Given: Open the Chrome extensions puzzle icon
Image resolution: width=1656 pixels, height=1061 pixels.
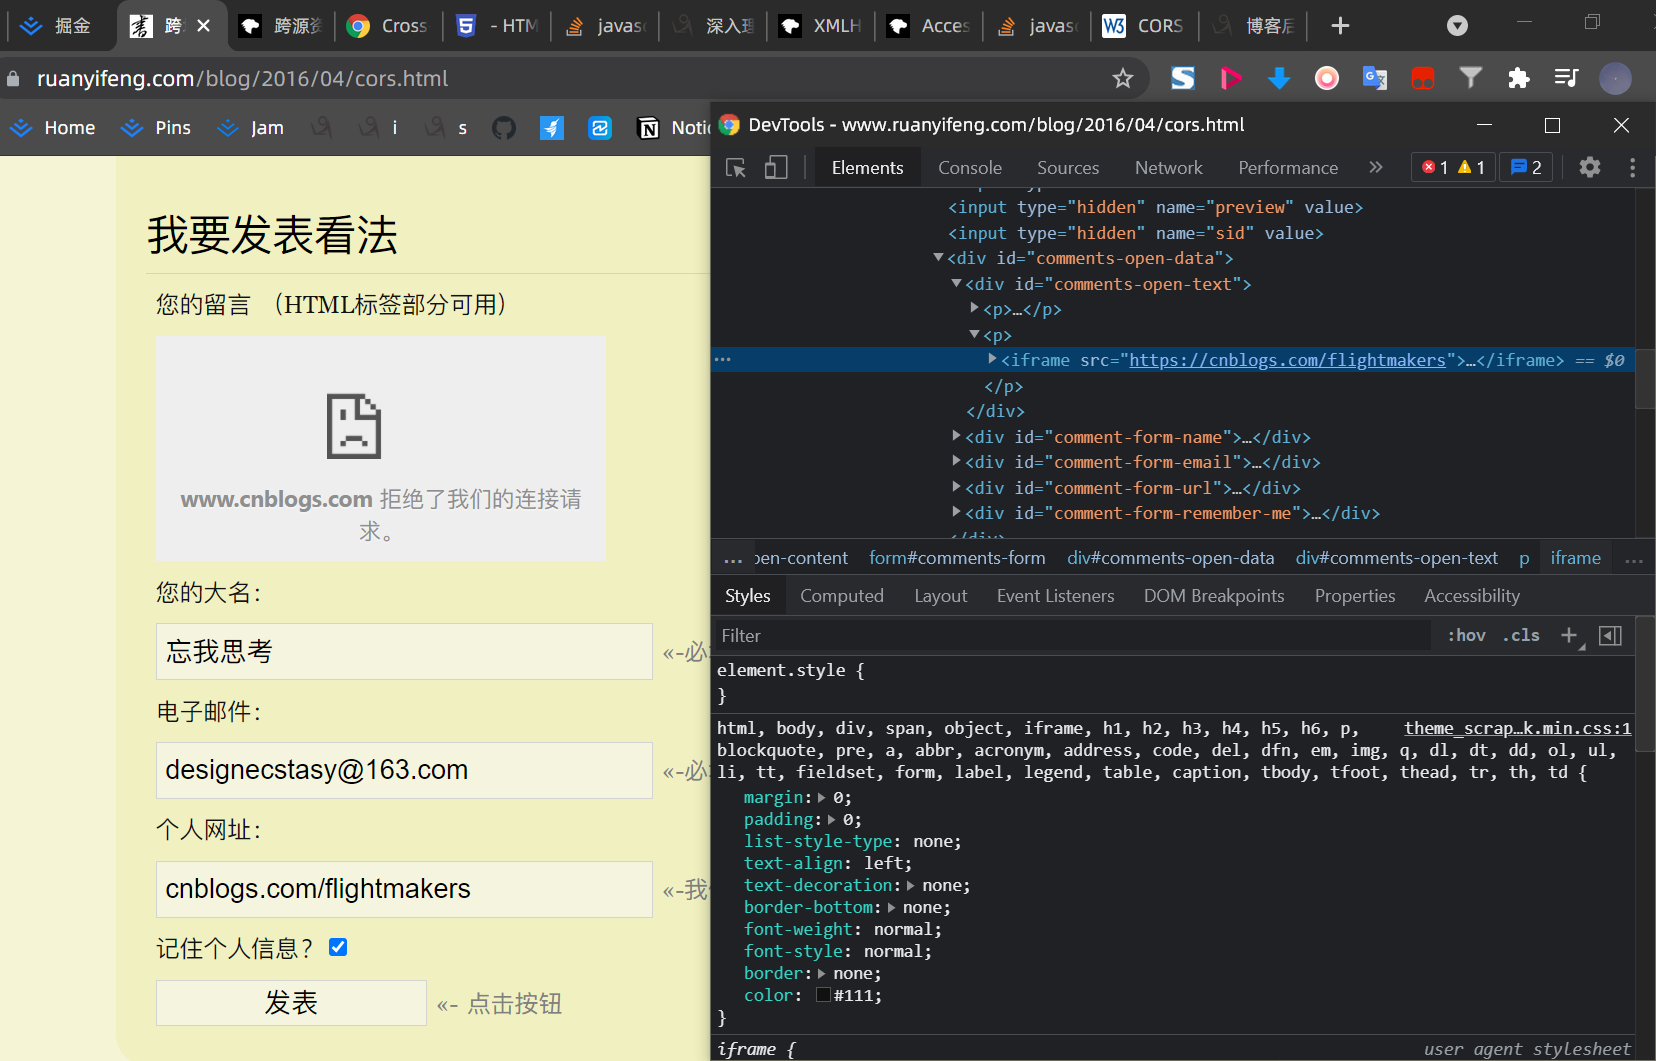Looking at the screenshot, I should click(x=1518, y=78).
